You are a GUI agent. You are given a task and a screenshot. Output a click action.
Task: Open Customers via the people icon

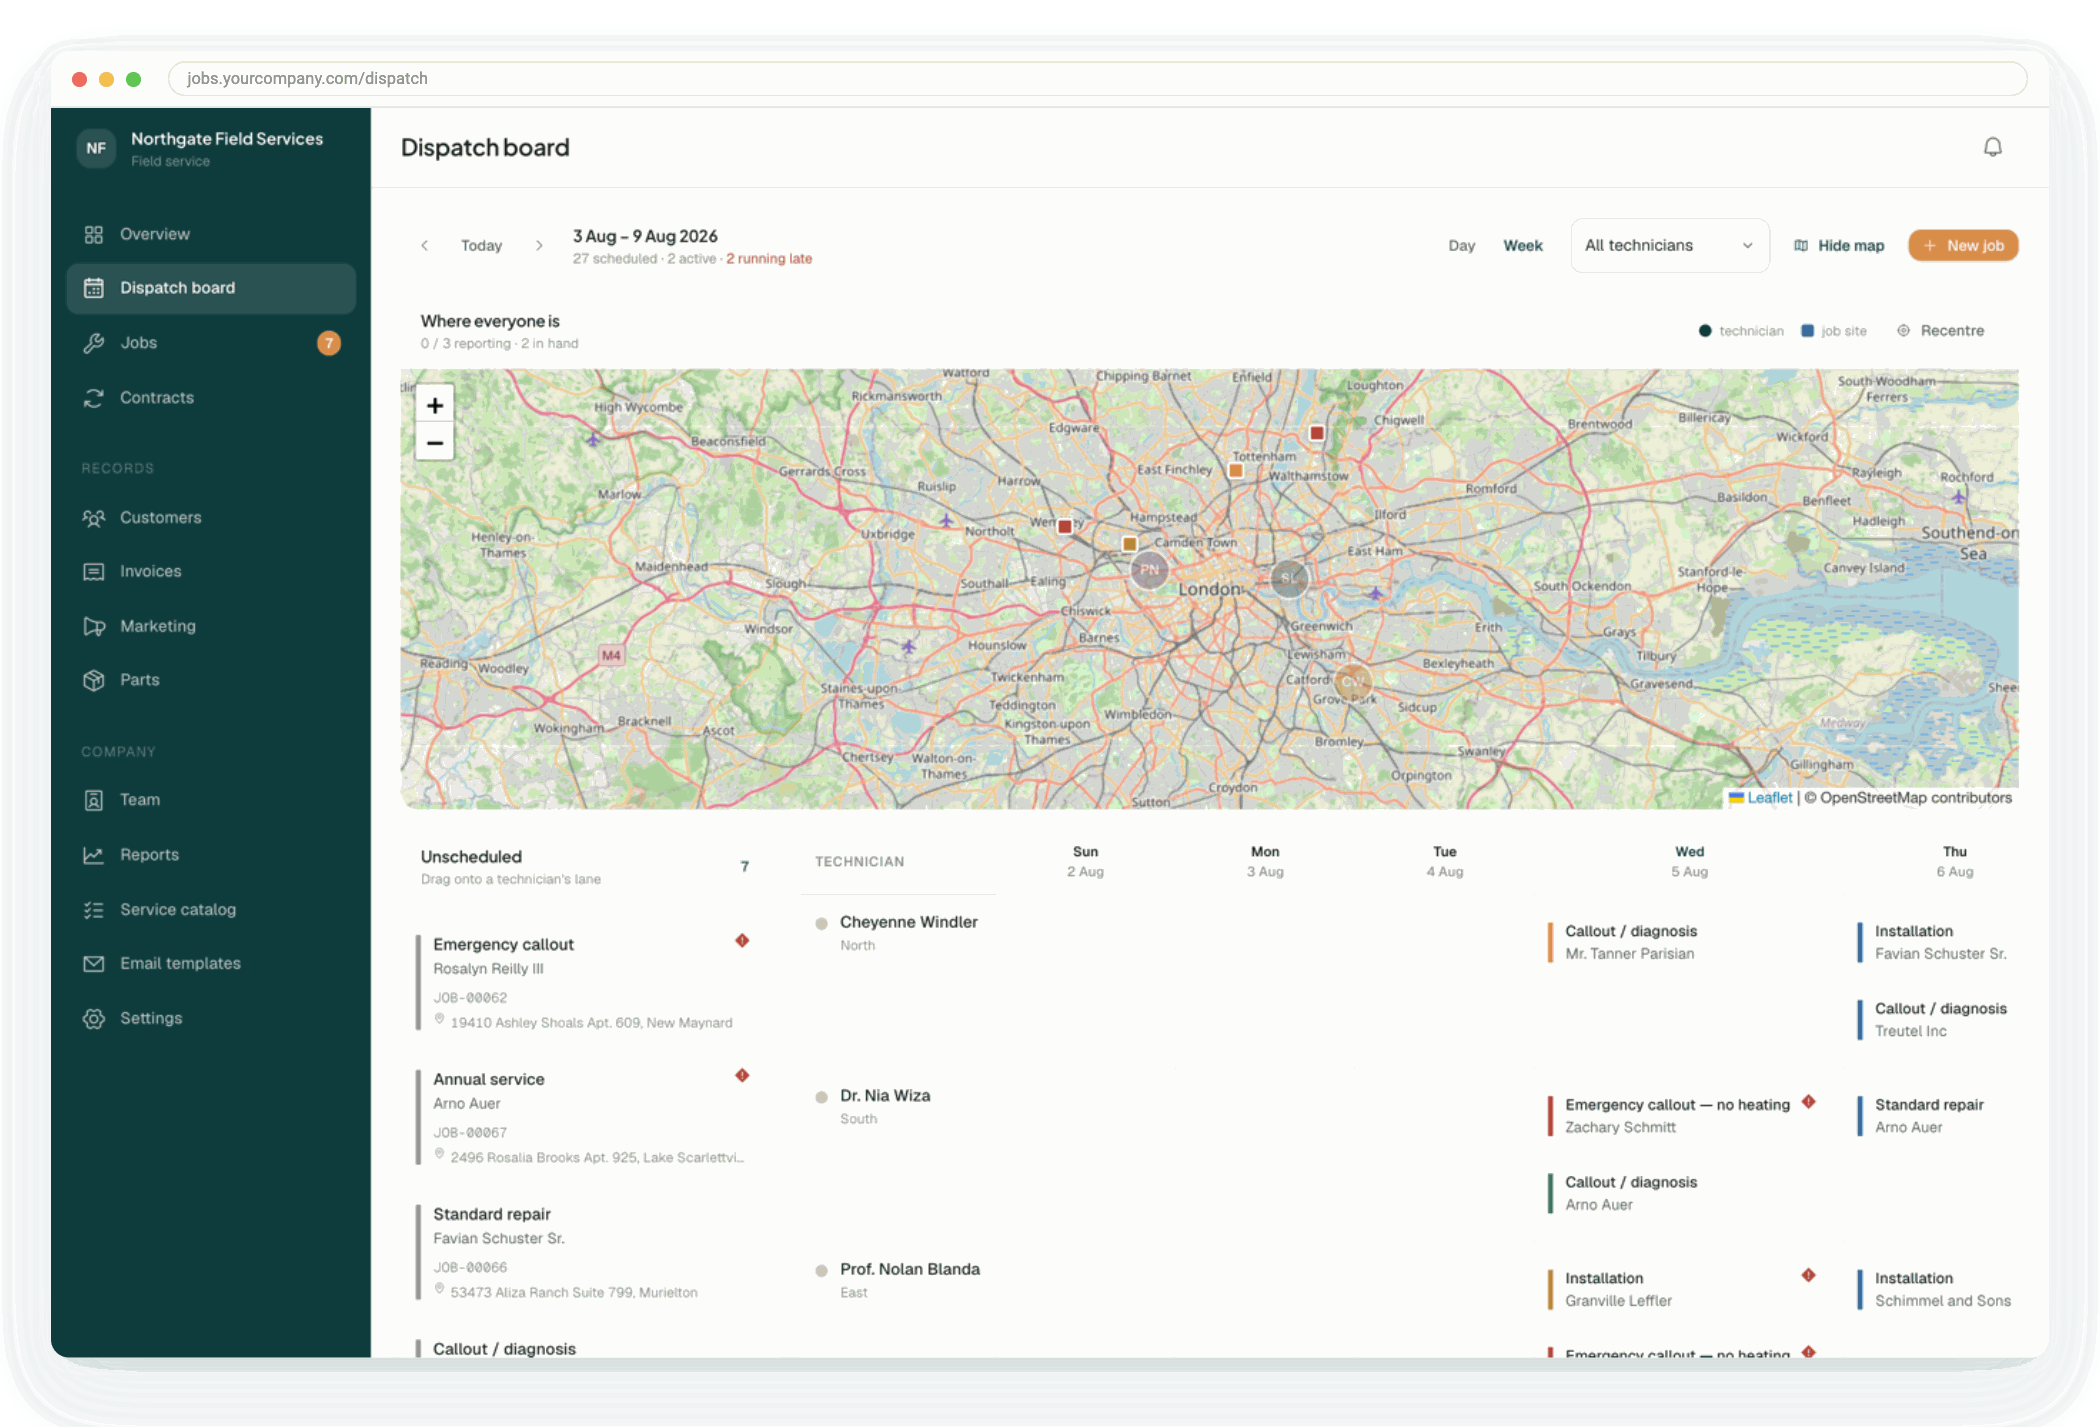(x=94, y=518)
